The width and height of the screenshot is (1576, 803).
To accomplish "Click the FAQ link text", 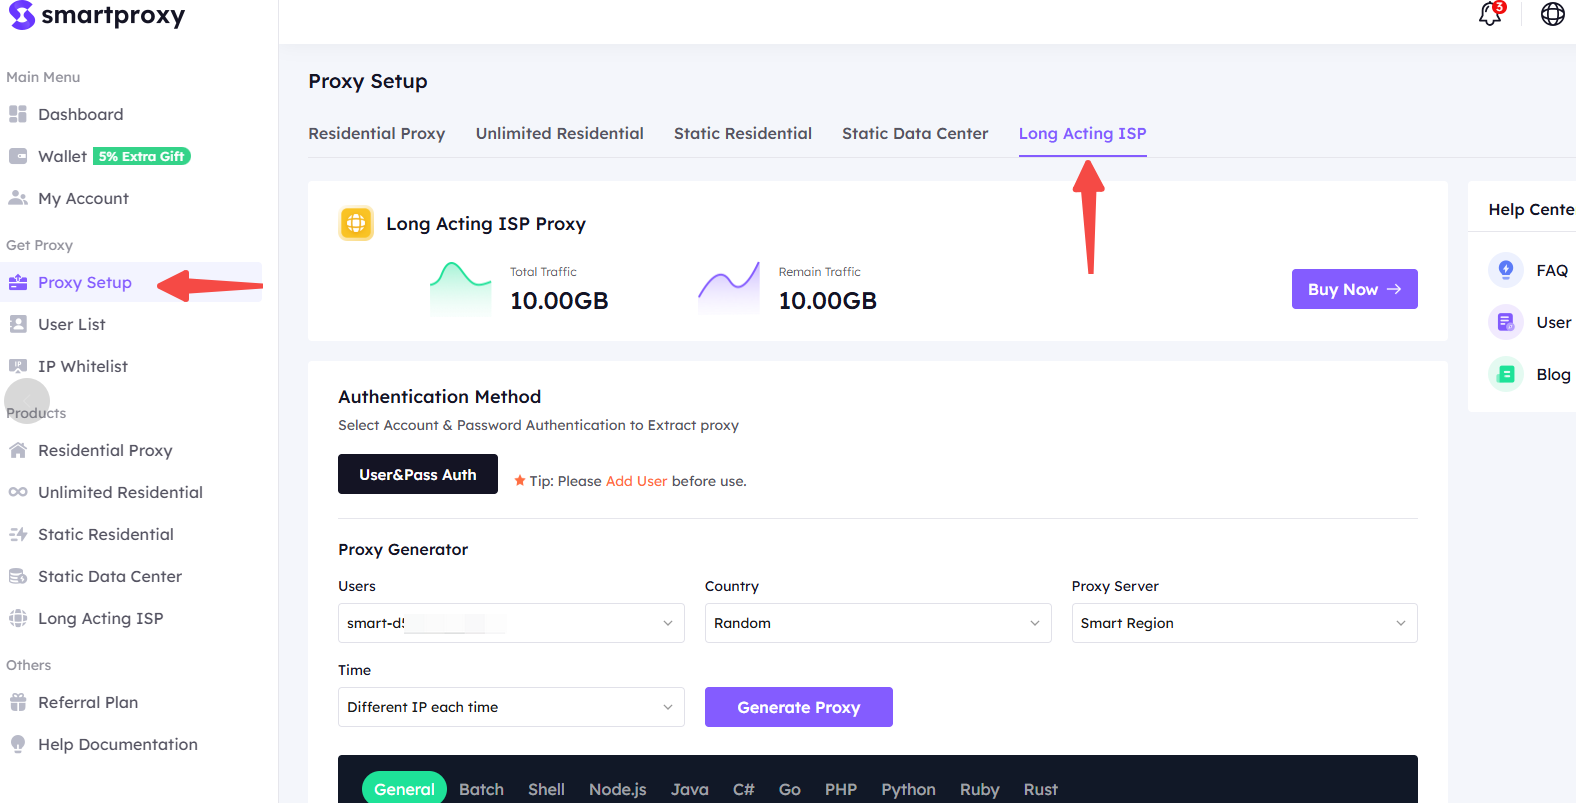I will tap(1552, 270).
